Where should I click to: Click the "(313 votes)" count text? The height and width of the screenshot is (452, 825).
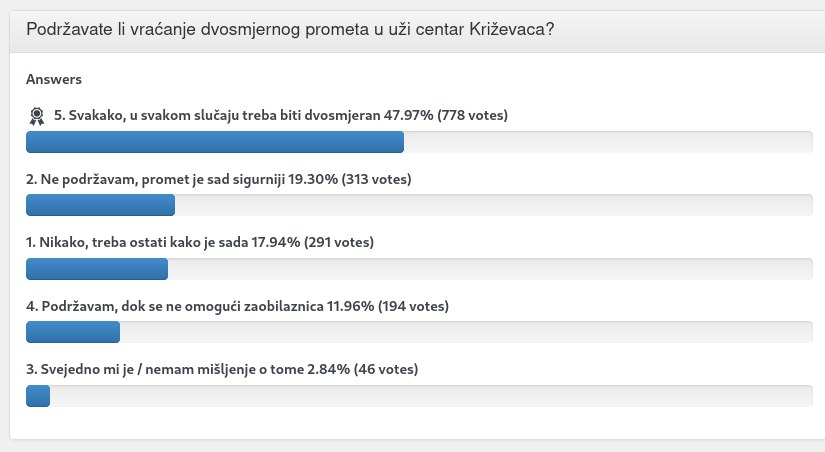pos(377,179)
